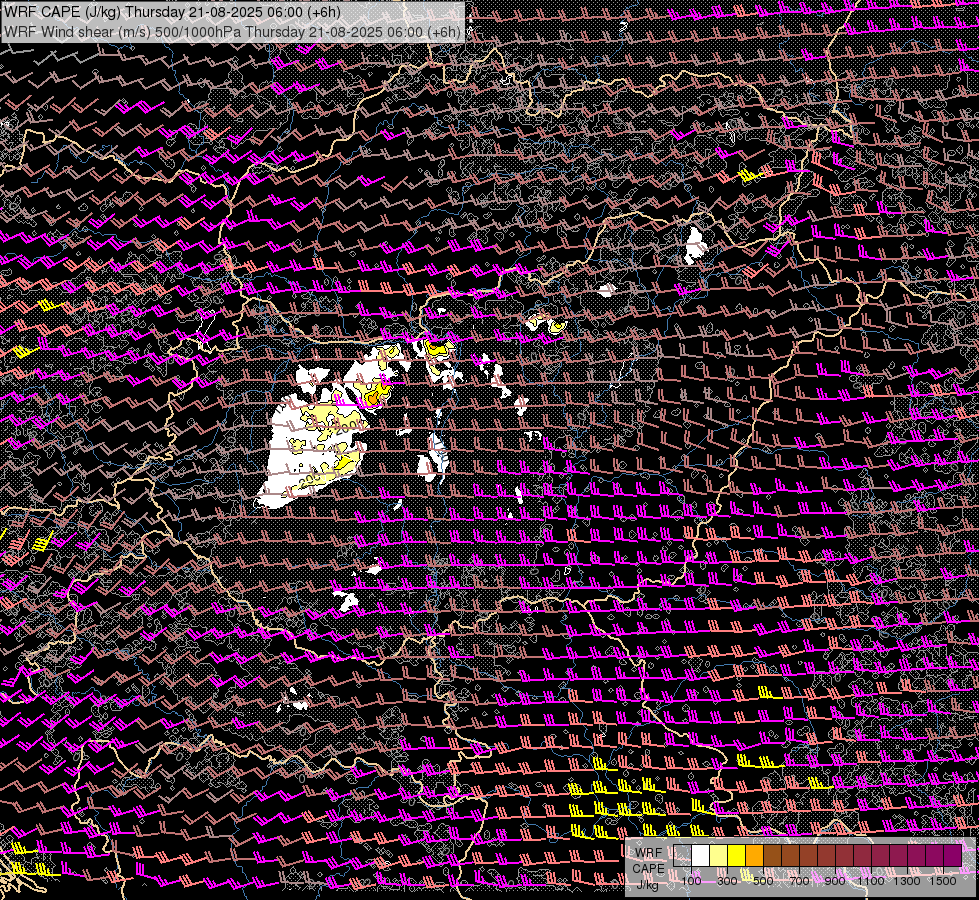The image size is (979, 900).
Task: Click the rightmost purple legend swatch
Action: 953,855
